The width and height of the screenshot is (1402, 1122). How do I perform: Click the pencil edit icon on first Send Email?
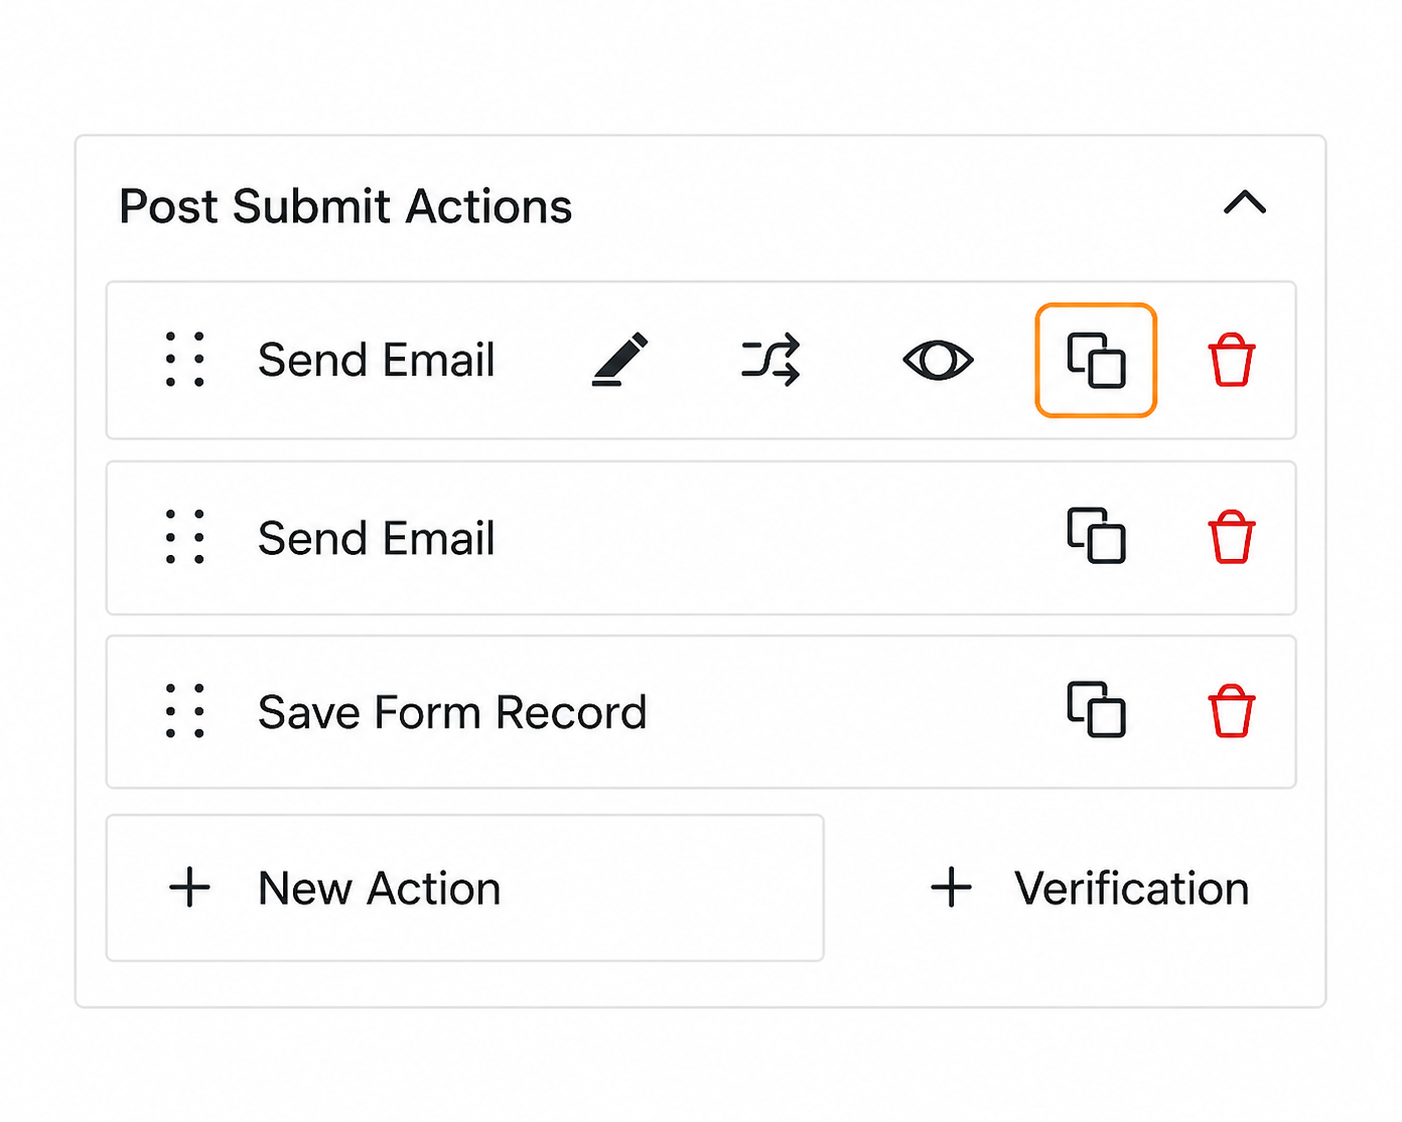(620, 360)
